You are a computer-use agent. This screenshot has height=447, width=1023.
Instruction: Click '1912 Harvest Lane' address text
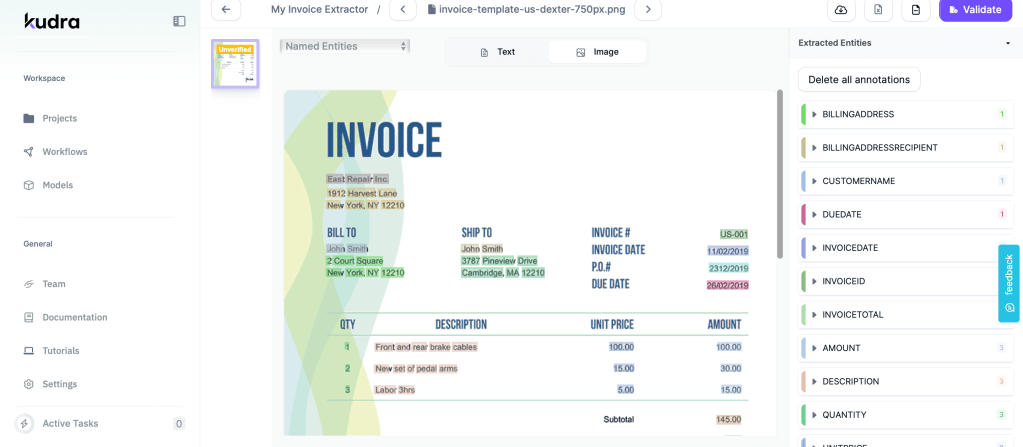(362, 193)
